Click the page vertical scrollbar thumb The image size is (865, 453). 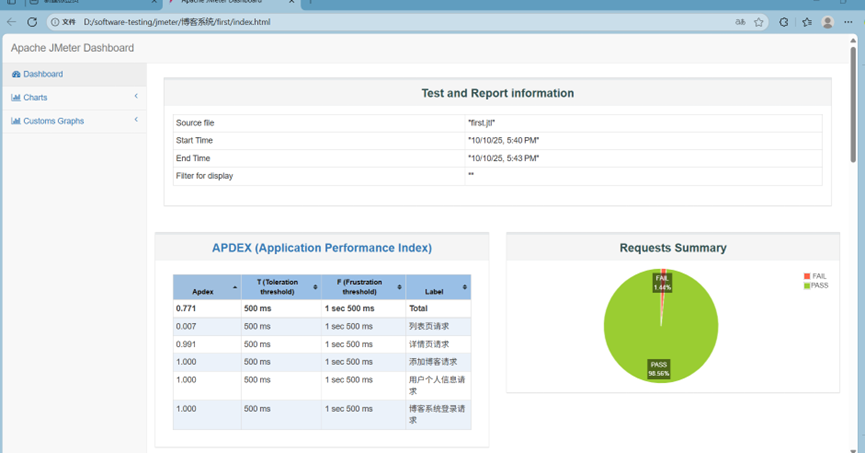[853, 105]
